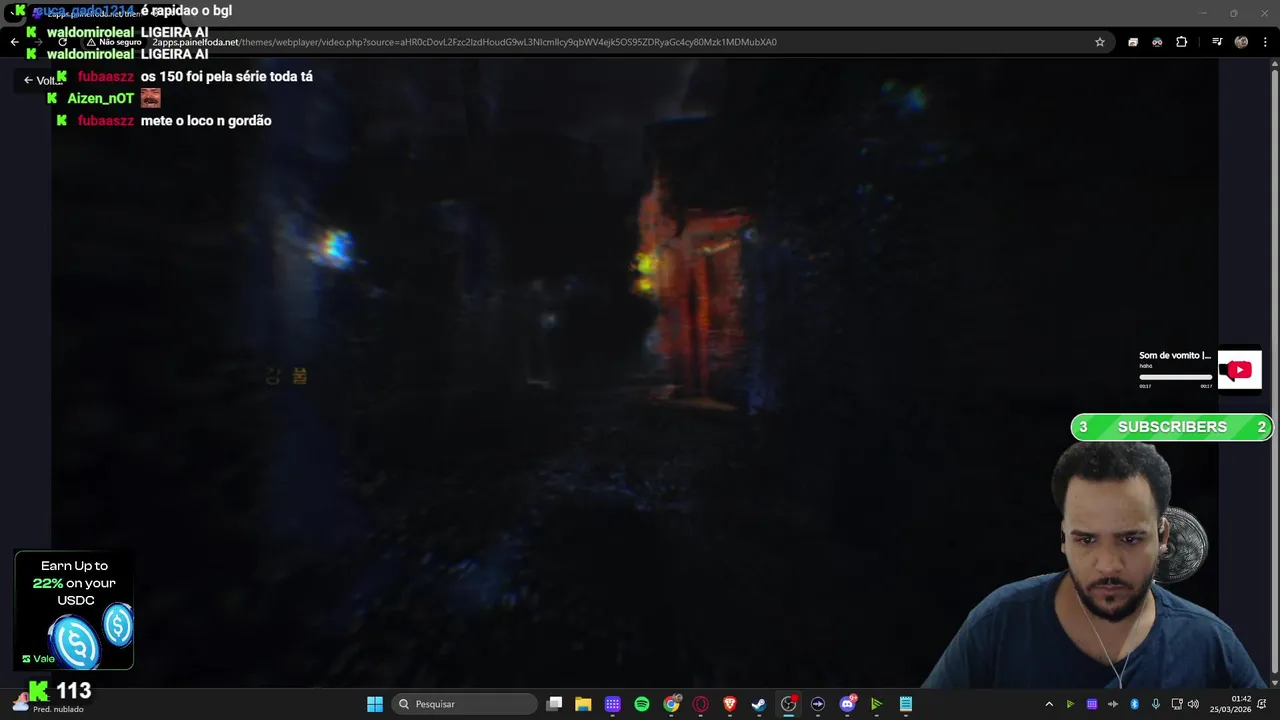Click the 'Som de vomito' track progress bar
The width and height of the screenshot is (1280, 720).
(x=1175, y=377)
